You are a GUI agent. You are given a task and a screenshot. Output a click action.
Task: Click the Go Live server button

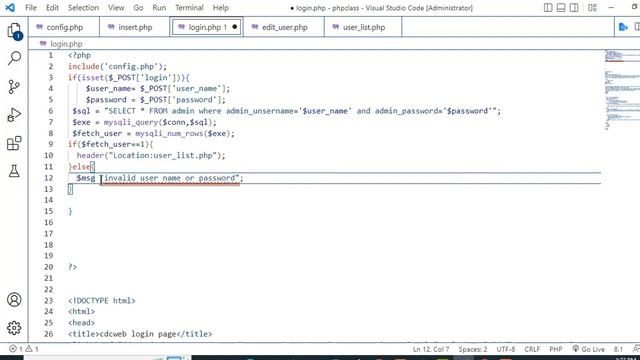pos(588,349)
